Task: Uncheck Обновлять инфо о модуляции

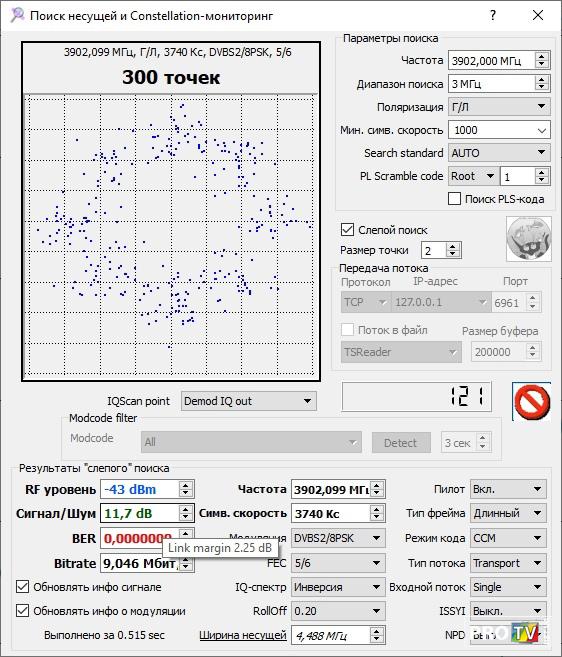Action: pyautogui.click(x=22, y=610)
